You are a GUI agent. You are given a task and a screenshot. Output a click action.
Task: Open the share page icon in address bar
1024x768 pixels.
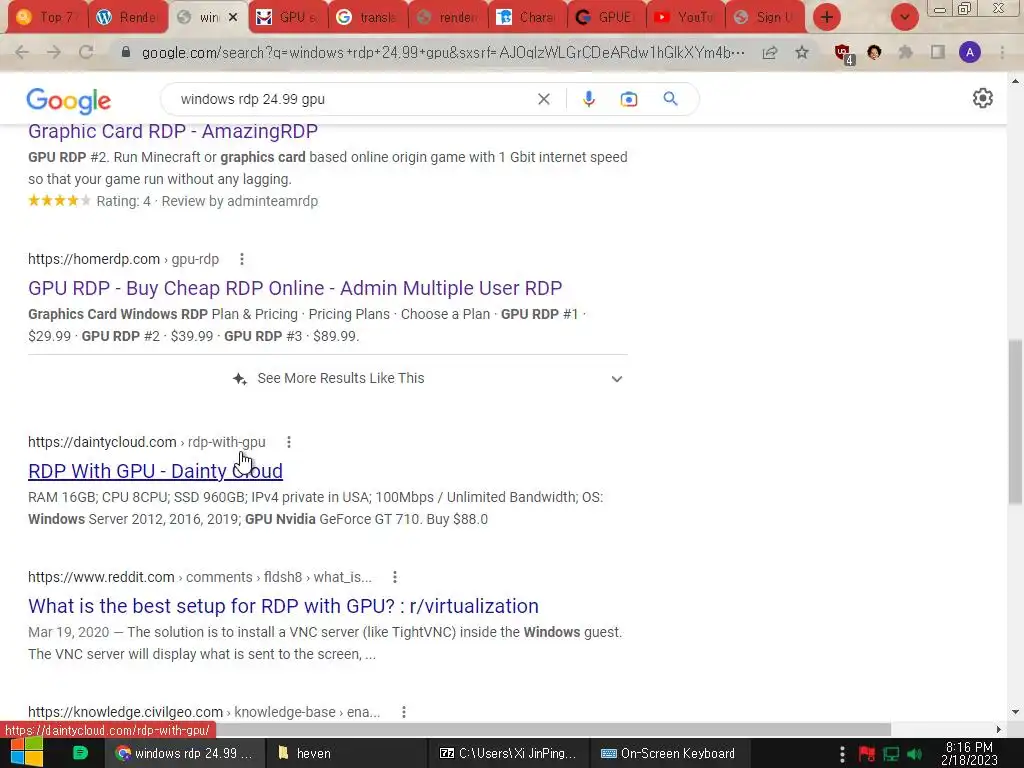click(770, 52)
